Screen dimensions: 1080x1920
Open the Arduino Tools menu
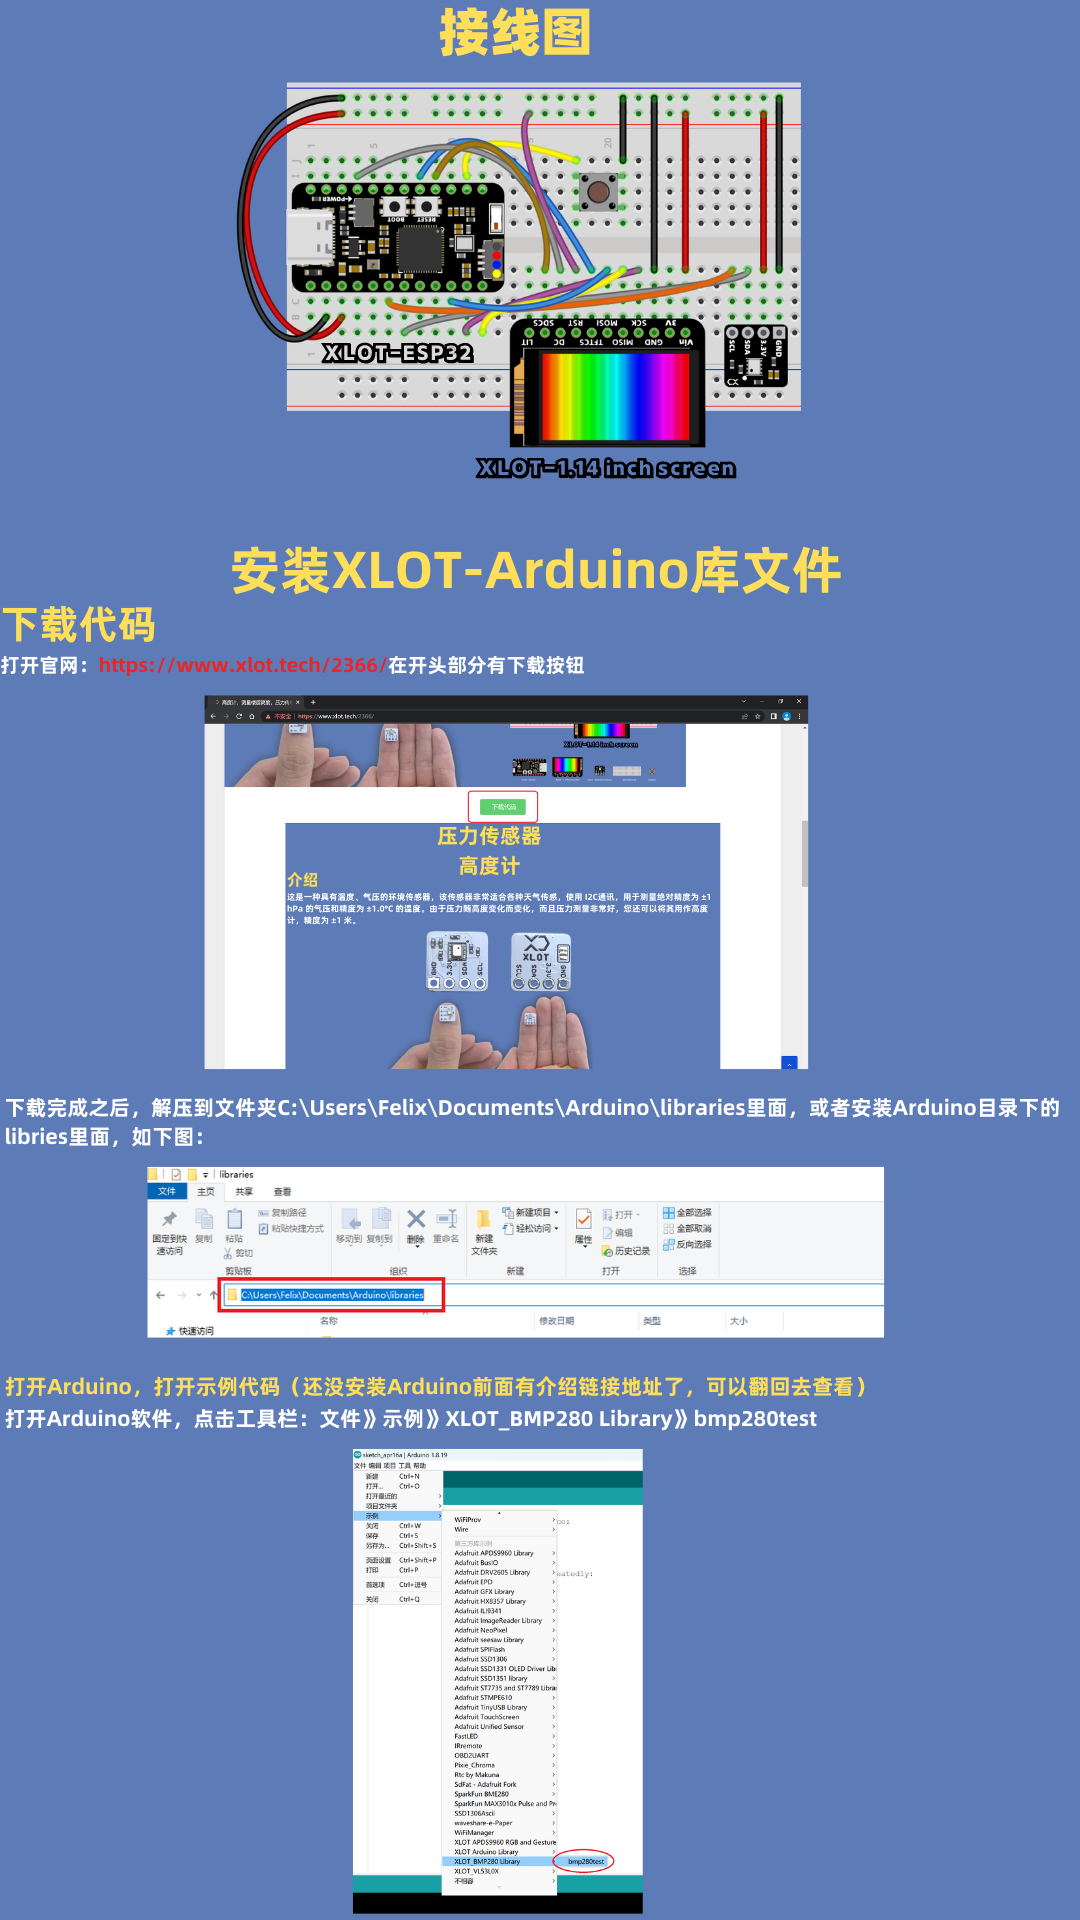(404, 1466)
